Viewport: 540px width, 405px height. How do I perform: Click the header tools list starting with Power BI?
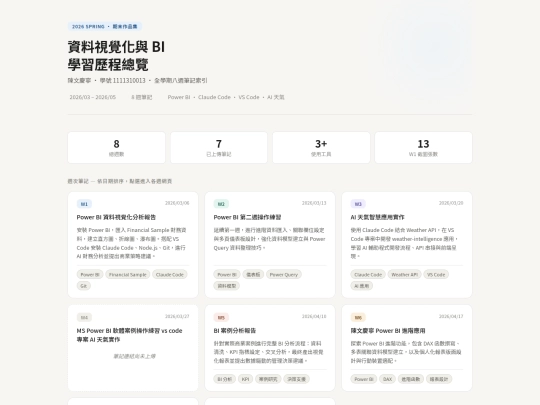point(226,97)
